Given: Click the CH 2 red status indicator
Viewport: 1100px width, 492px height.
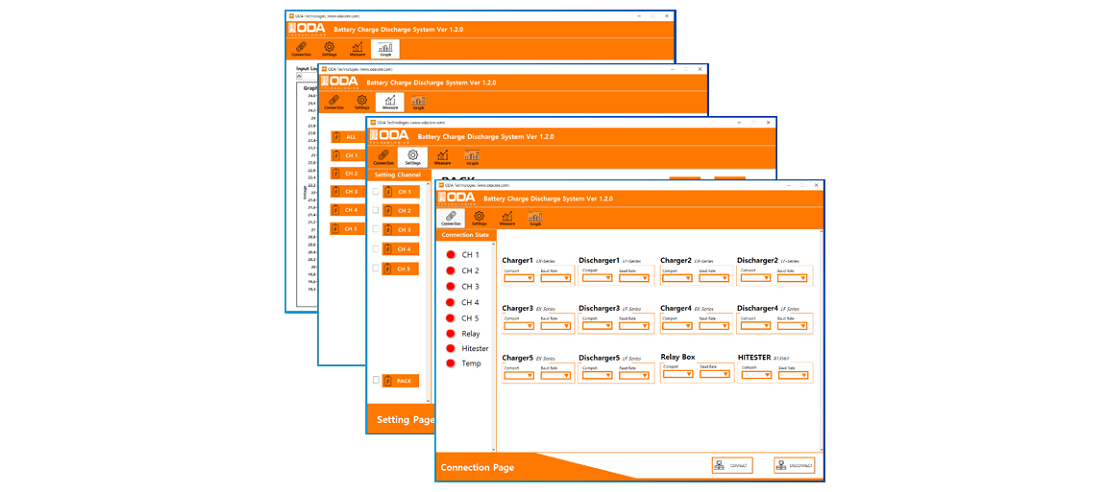Looking at the screenshot, I should coord(451,271).
